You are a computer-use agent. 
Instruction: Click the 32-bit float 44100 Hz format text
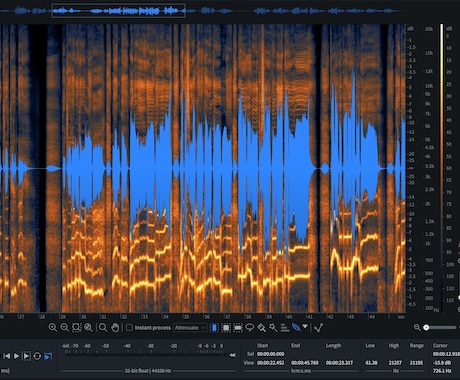pyautogui.click(x=148, y=371)
